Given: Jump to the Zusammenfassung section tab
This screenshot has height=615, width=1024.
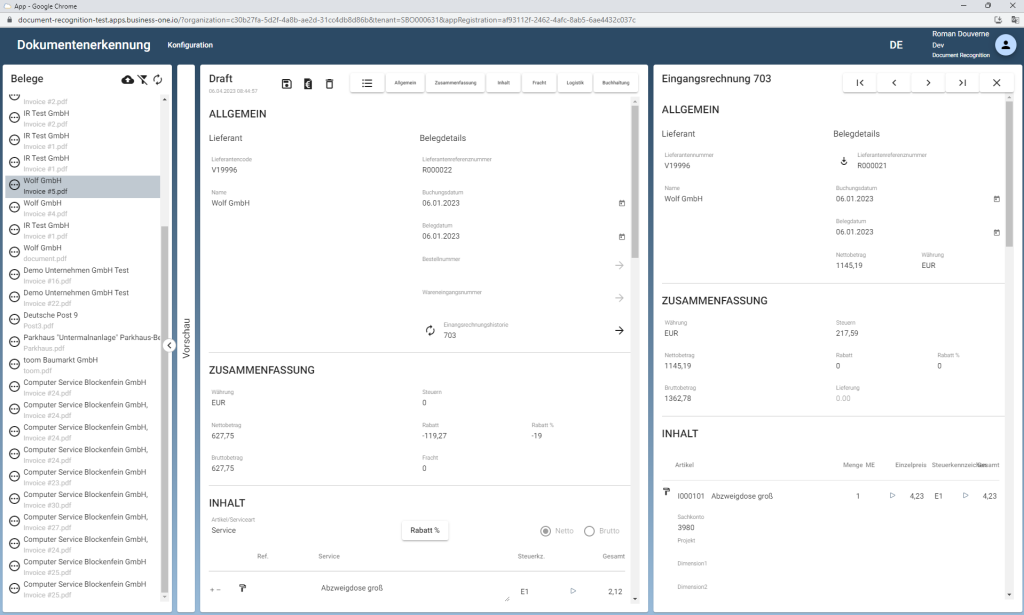Looking at the screenshot, I should click(455, 83).
